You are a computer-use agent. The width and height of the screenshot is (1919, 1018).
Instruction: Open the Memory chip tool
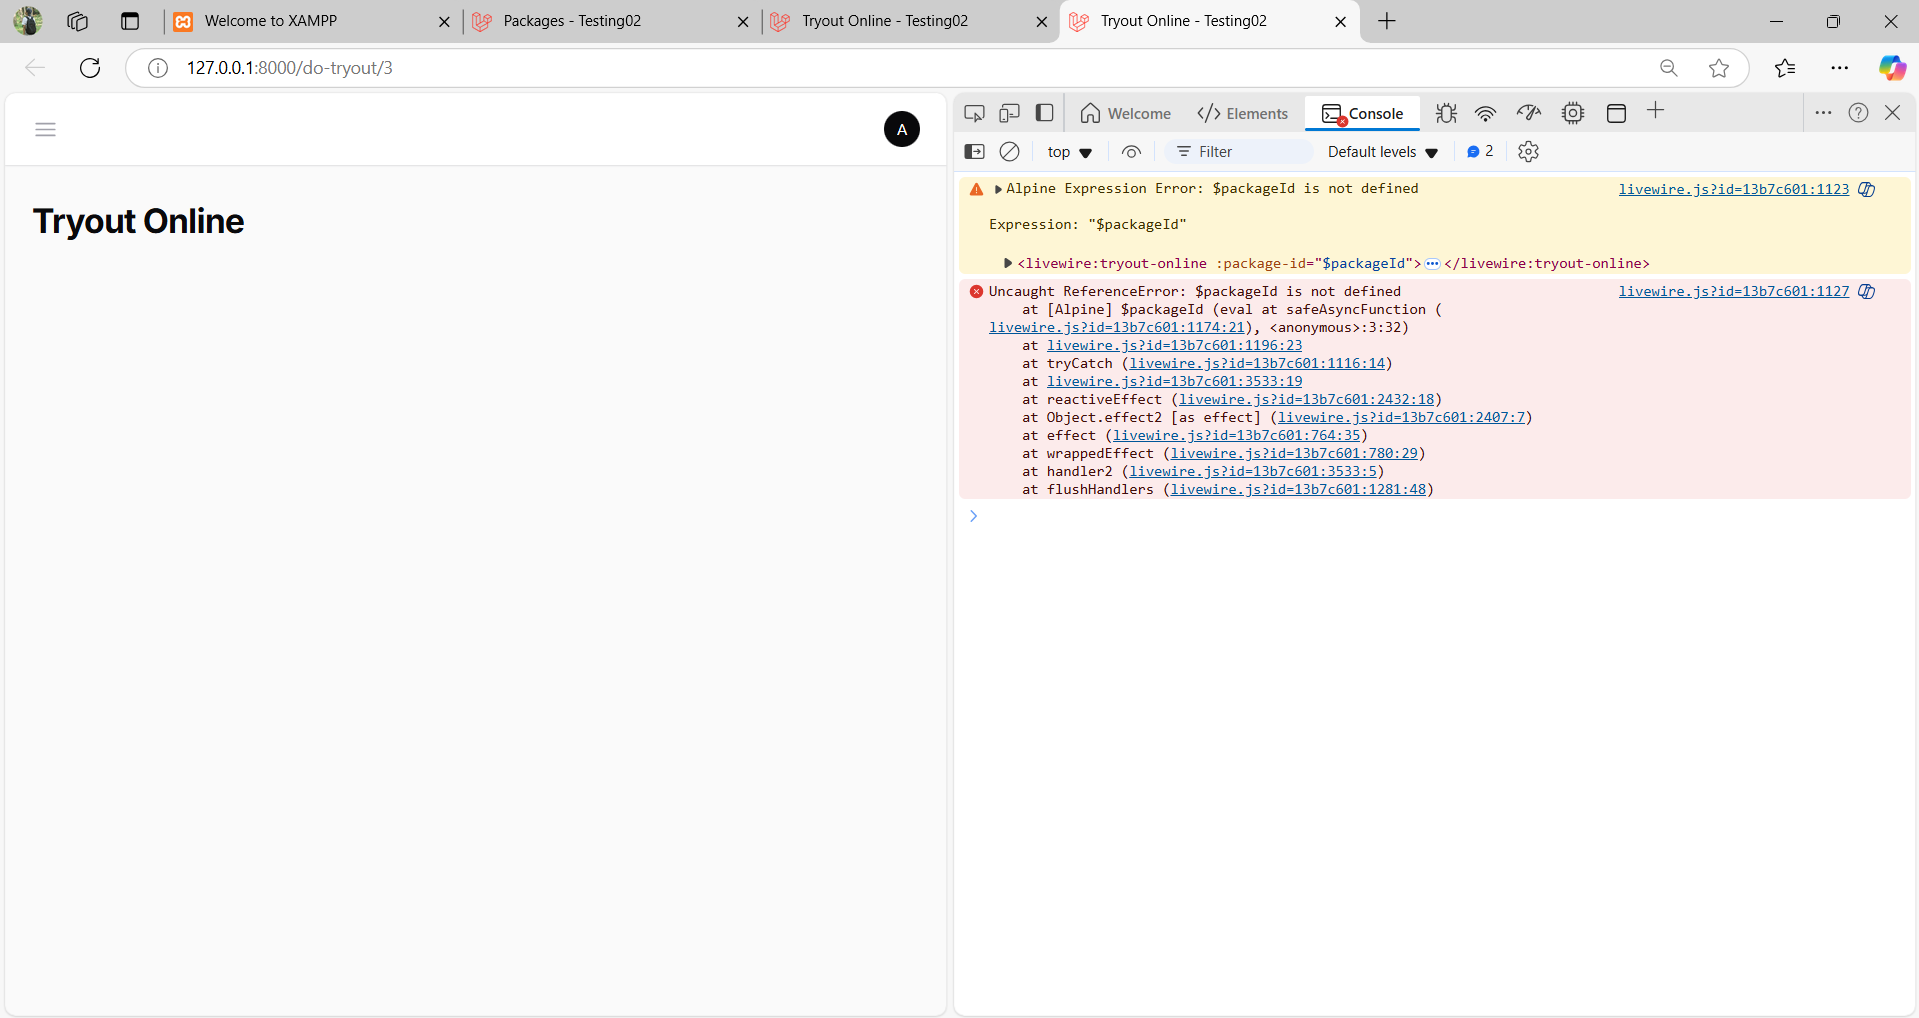coord(1573,113)
